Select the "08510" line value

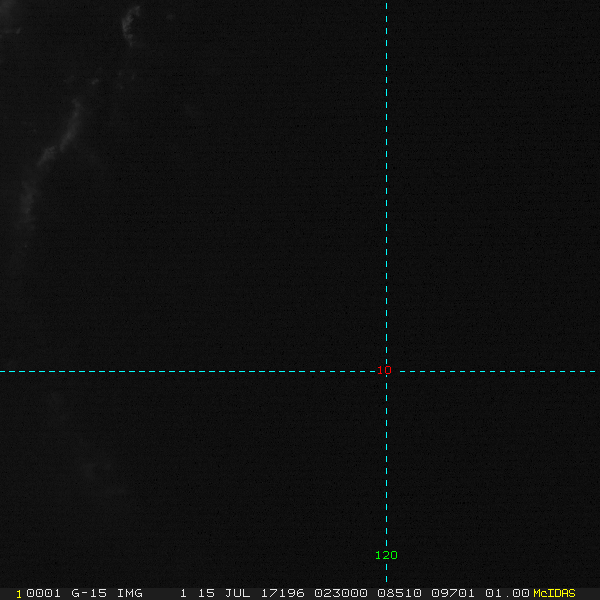(399, 593)
